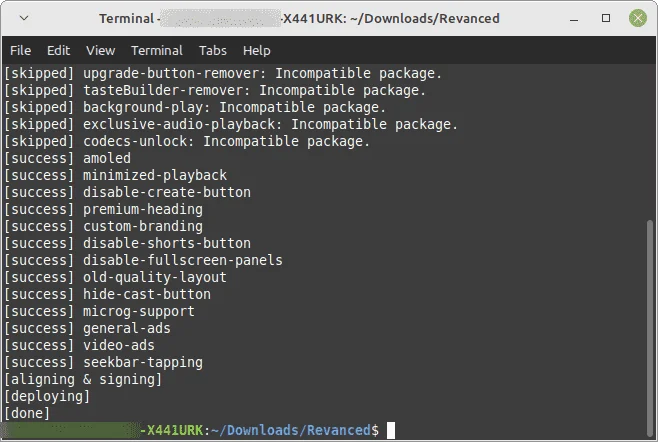This screenshot has height=442, width=658.
Task: Open the View menu
Action: pos(100,51)
